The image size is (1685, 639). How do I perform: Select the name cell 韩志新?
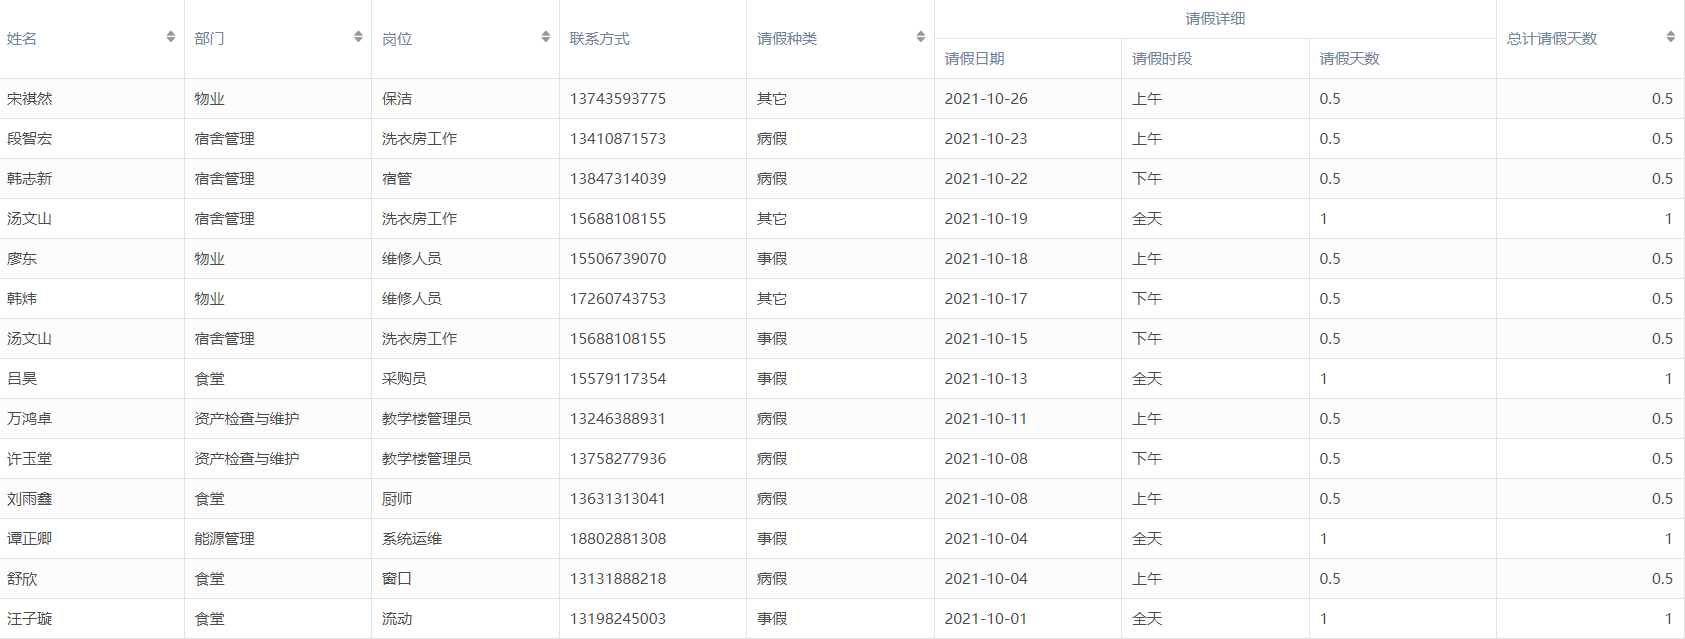click(30, 179)
